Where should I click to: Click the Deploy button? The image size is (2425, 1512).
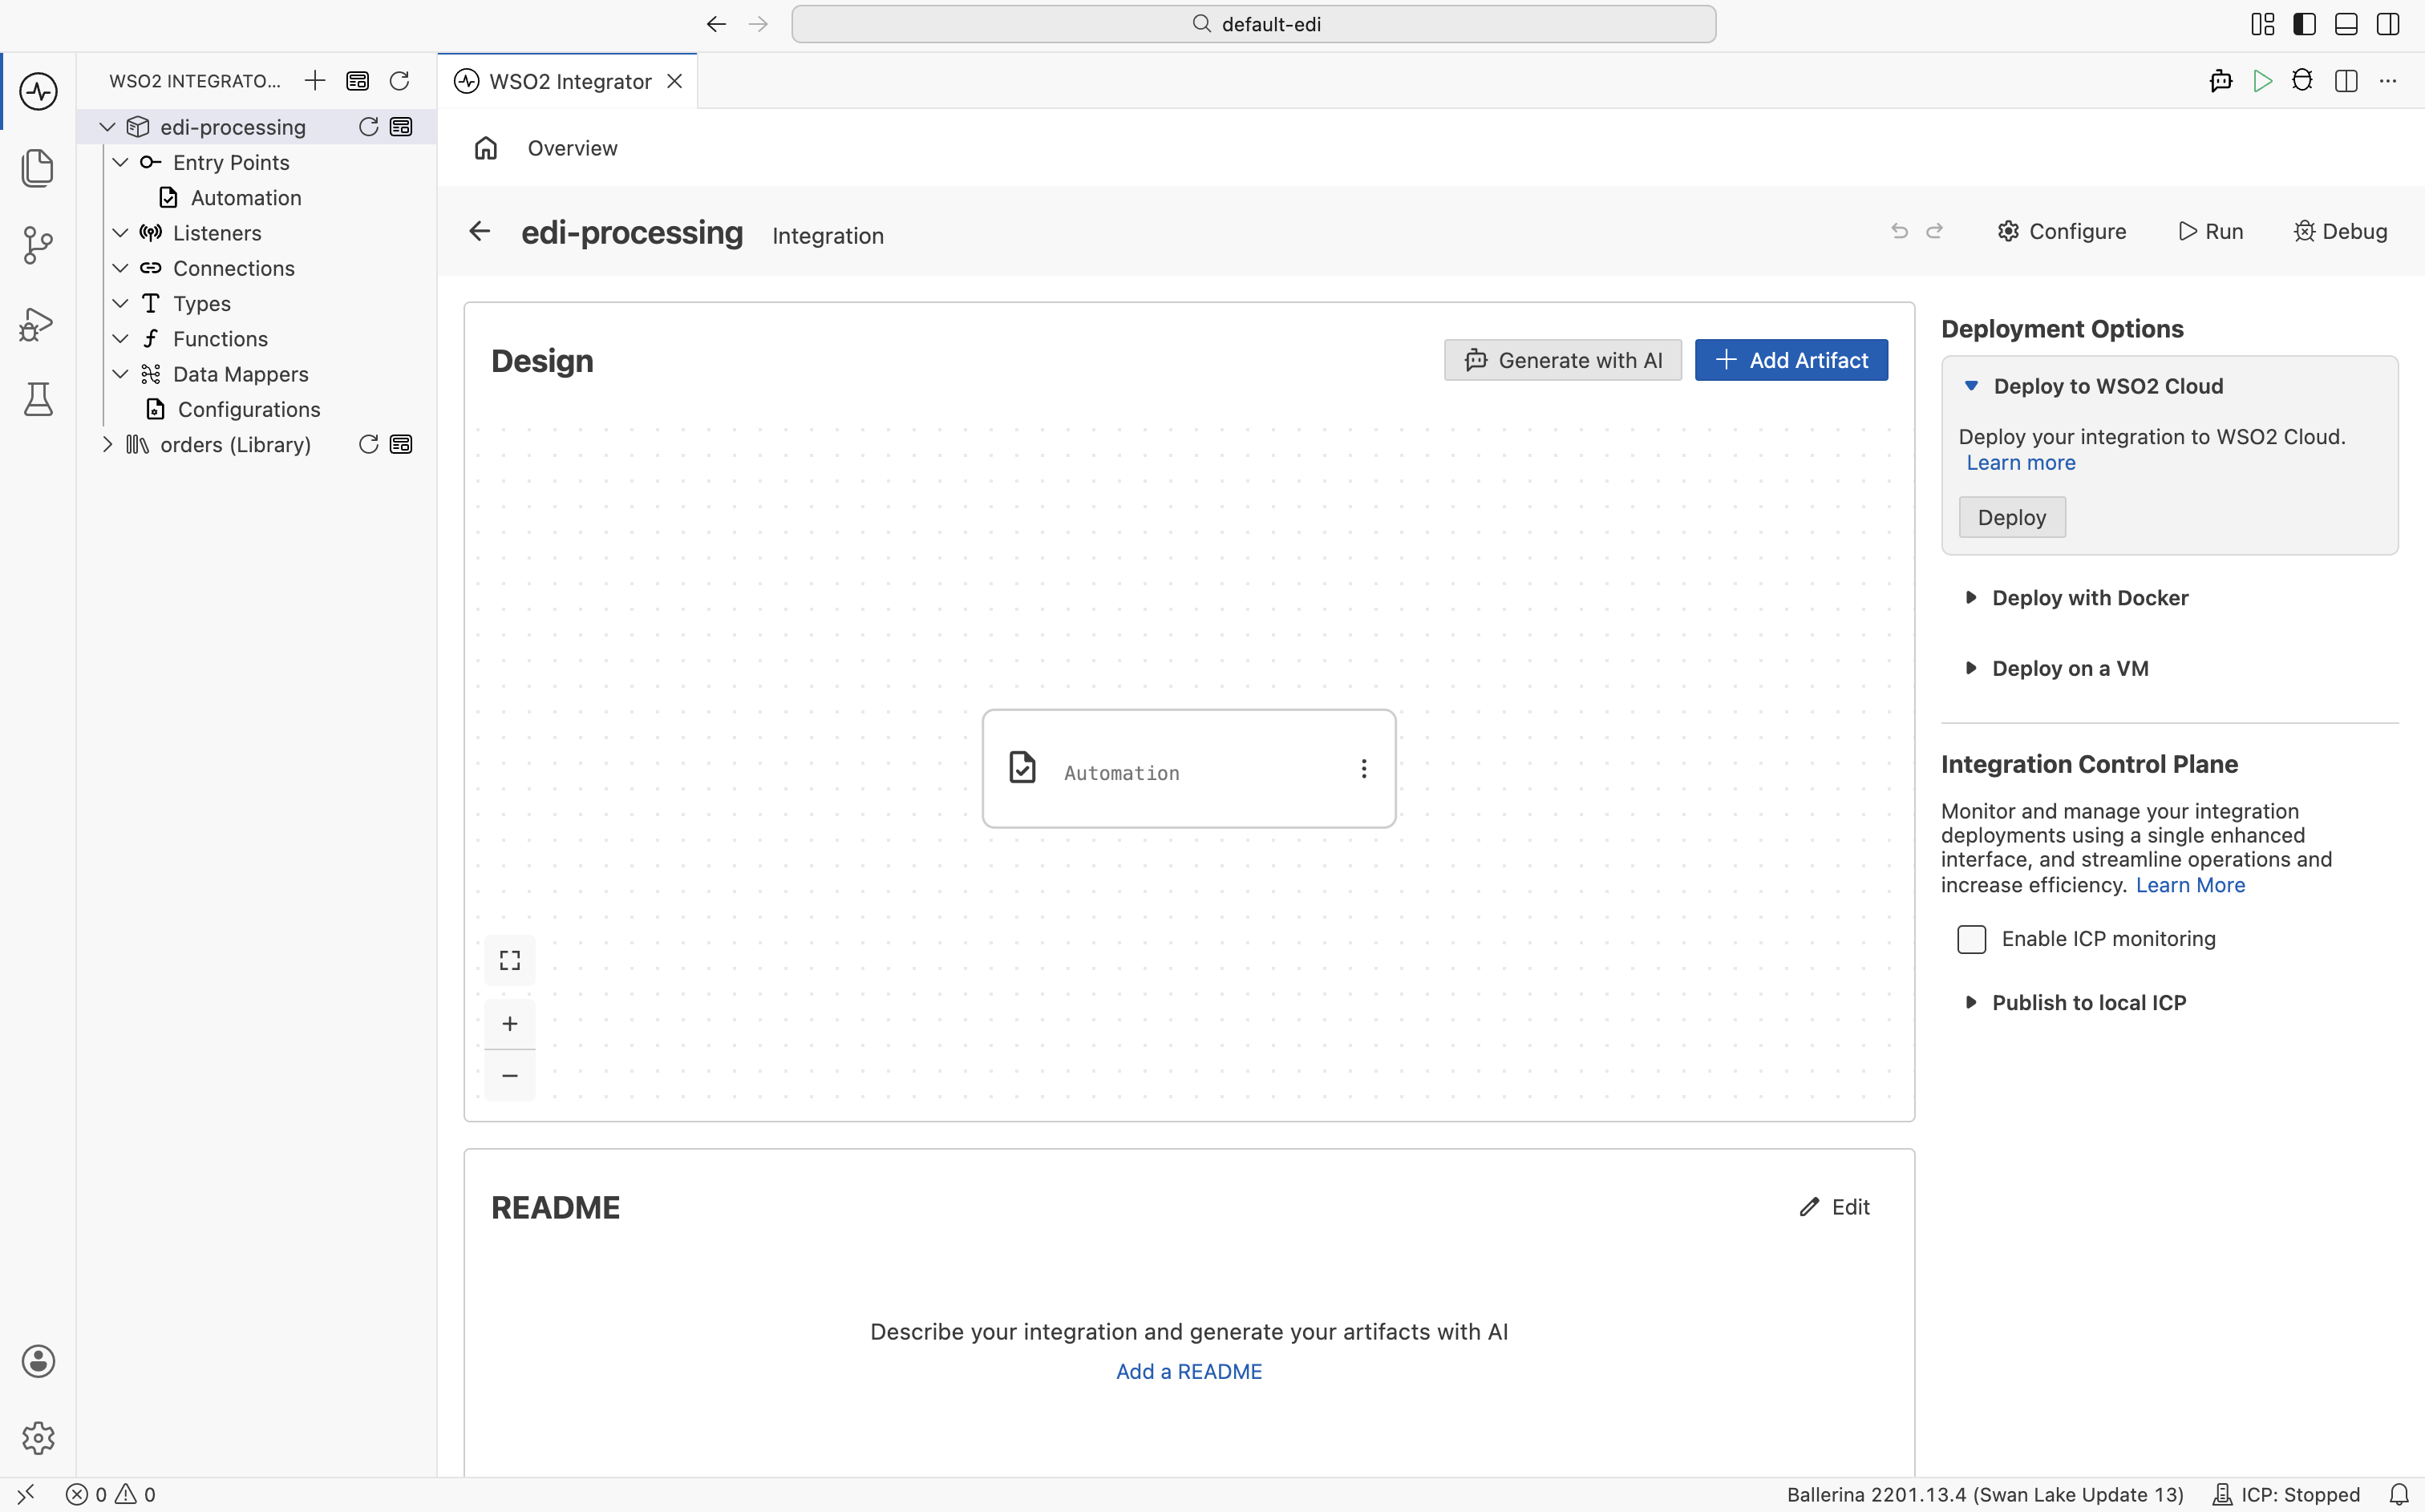pyautogui.click(x=2012, y=517)
